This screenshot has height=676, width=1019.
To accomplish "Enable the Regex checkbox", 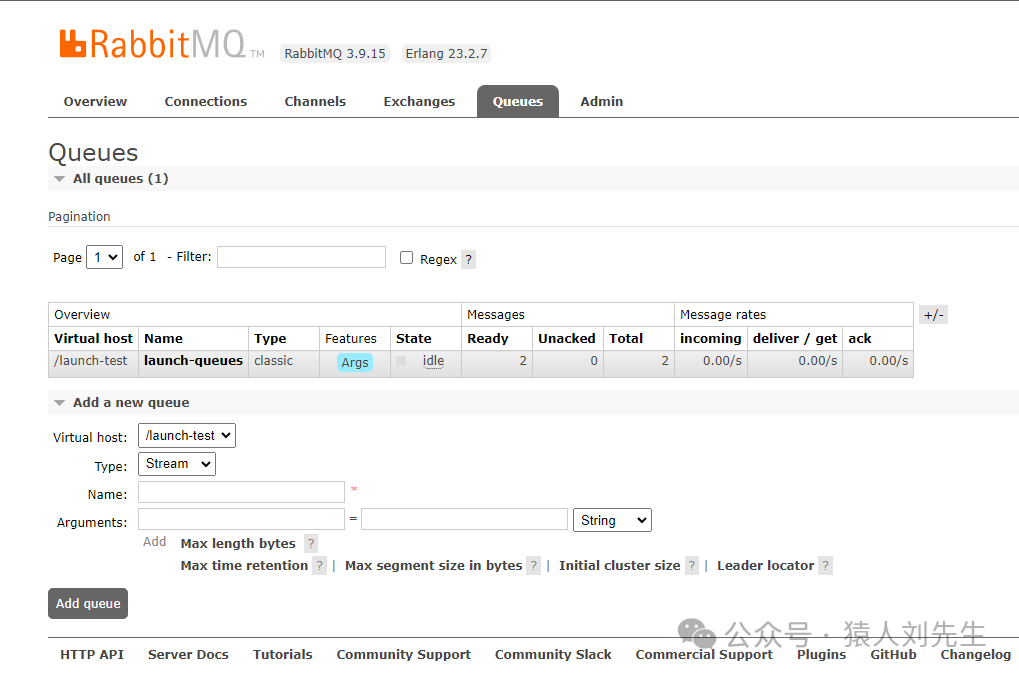I will 406,257.
